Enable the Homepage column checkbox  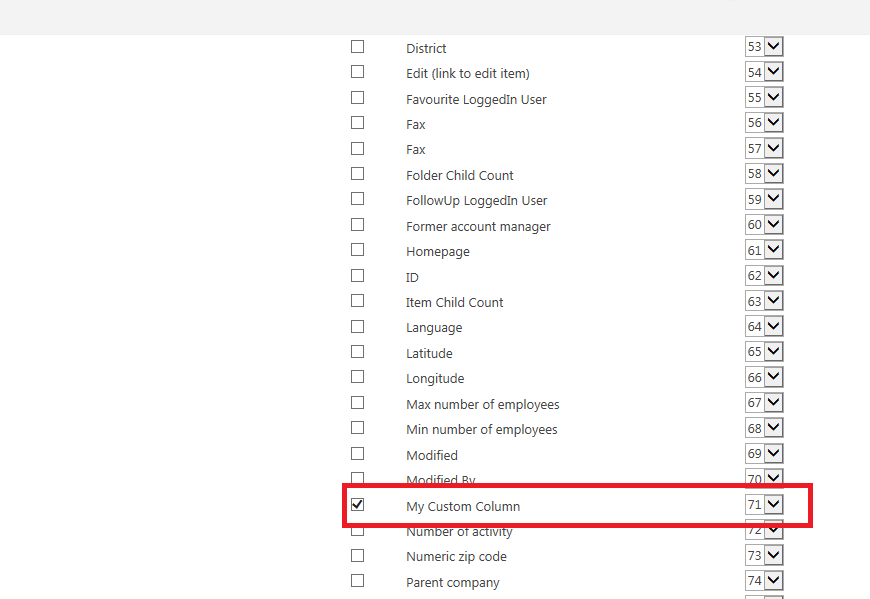[357, 250]
